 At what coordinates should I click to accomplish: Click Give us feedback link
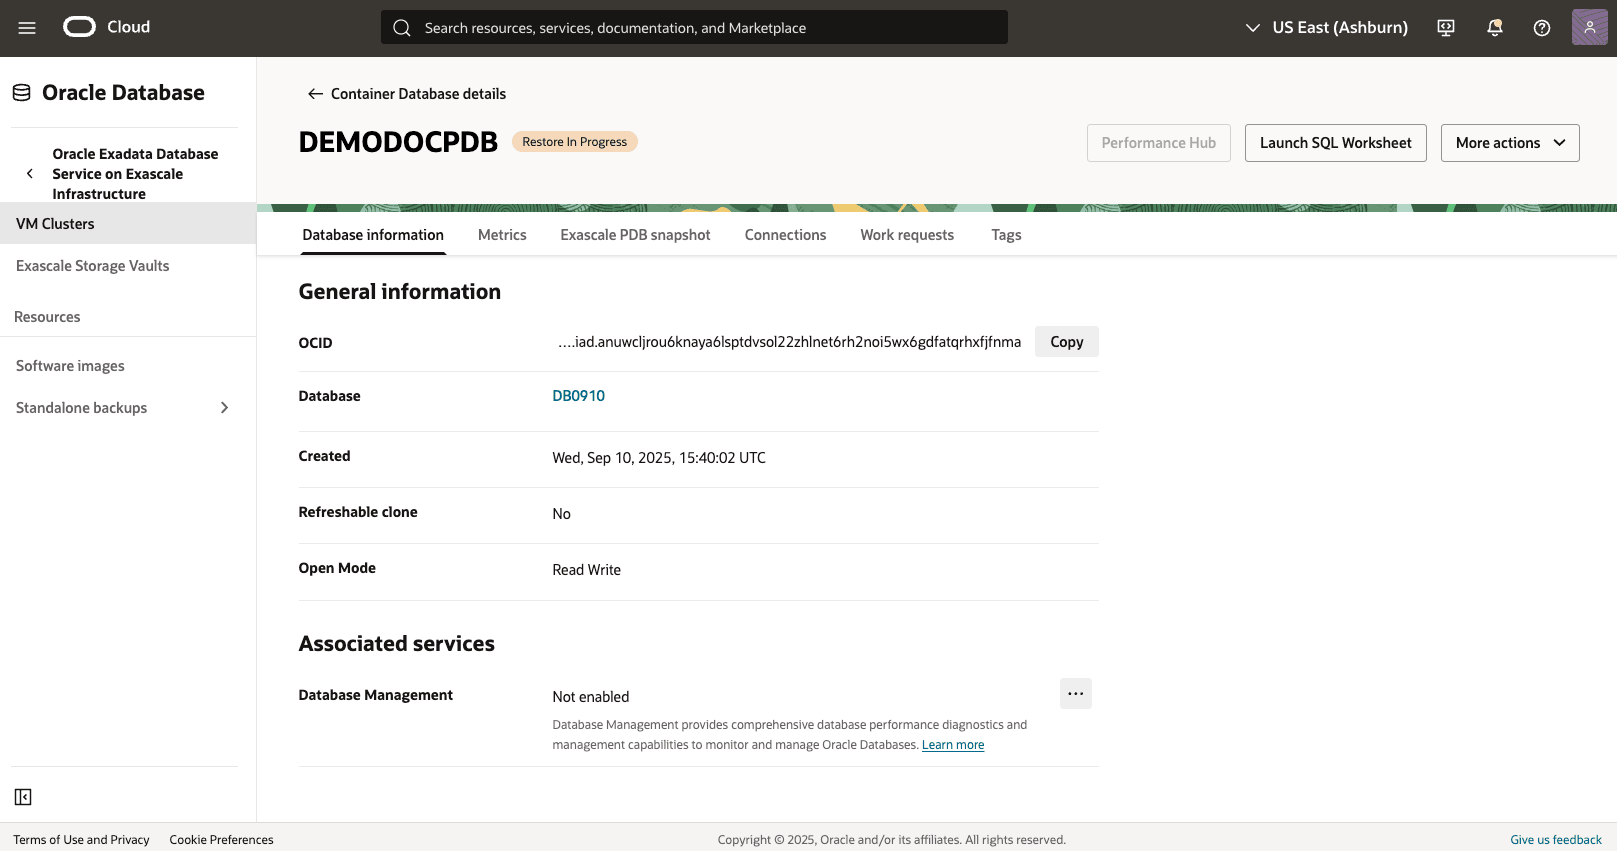(1556, 840)
